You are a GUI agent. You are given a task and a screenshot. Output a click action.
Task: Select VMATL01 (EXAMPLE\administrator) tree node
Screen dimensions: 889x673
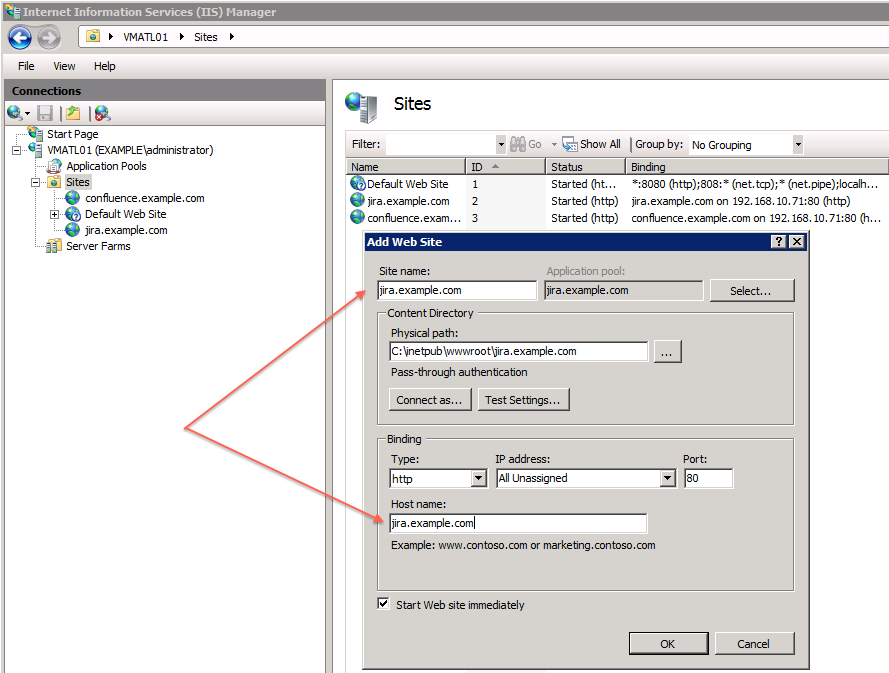pyautogui.click(x=130, y=150)
